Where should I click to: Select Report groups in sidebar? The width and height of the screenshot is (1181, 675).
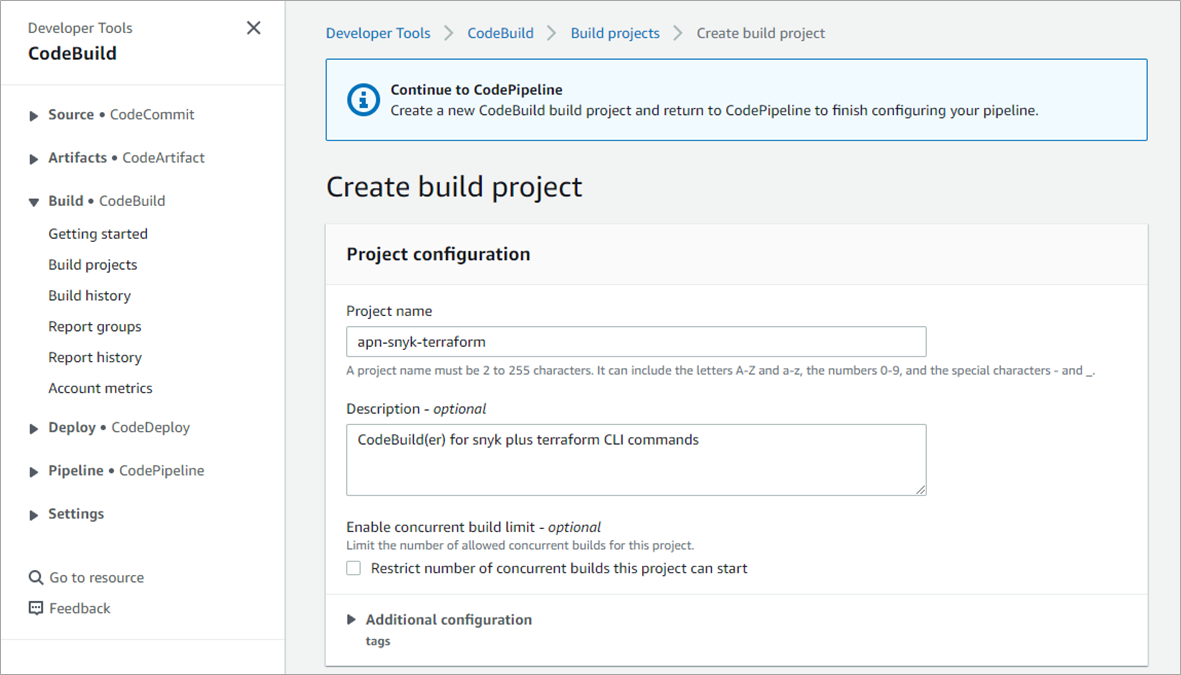tap(95, 327)
